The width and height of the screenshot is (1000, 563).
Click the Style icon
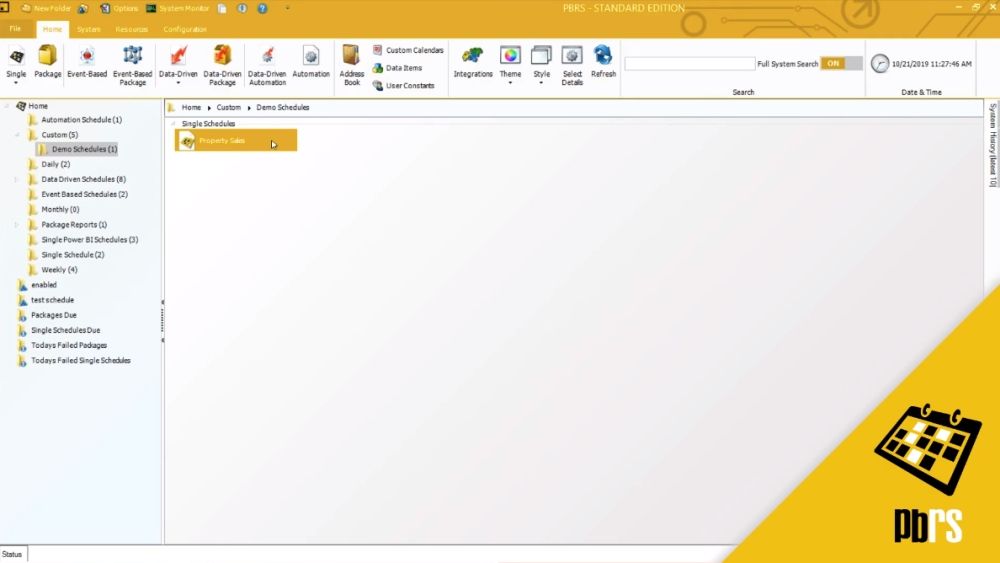(541, 55)
